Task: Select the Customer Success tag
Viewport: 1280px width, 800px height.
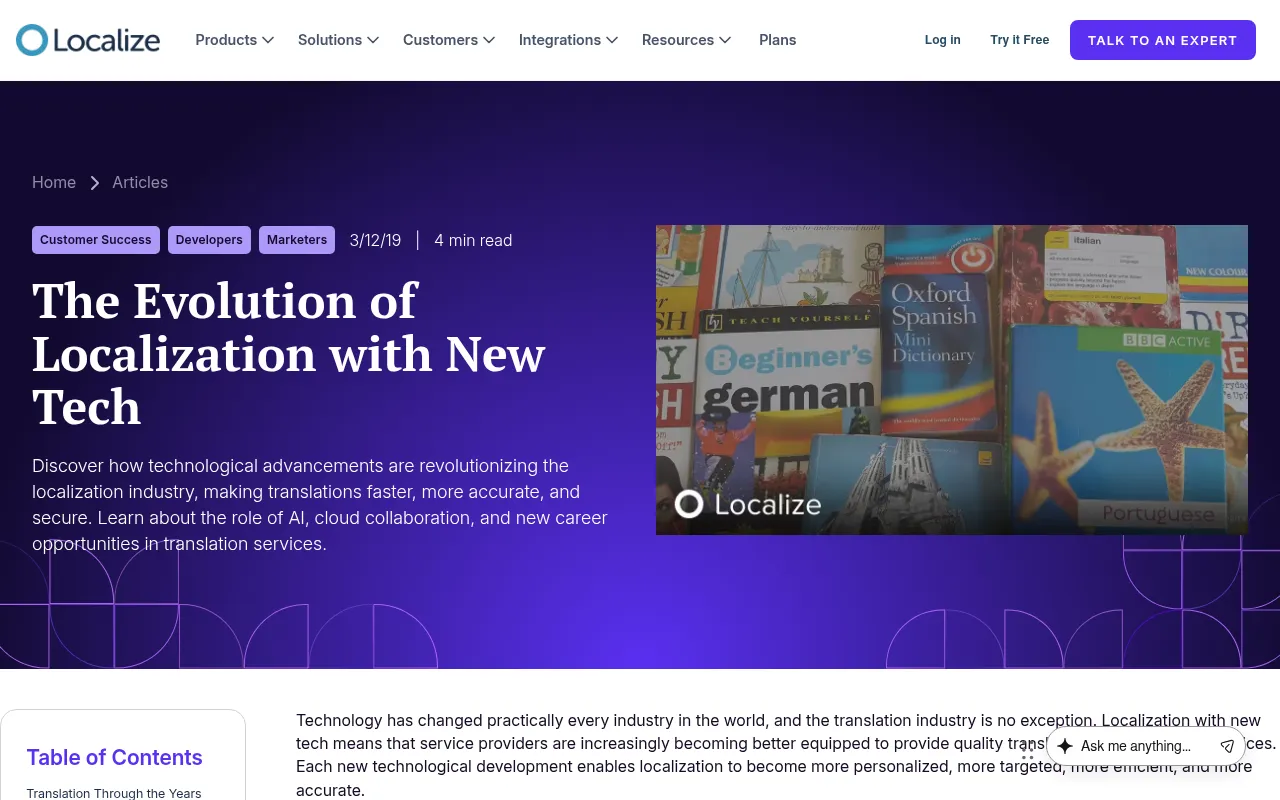Action: tap(96, 240)
